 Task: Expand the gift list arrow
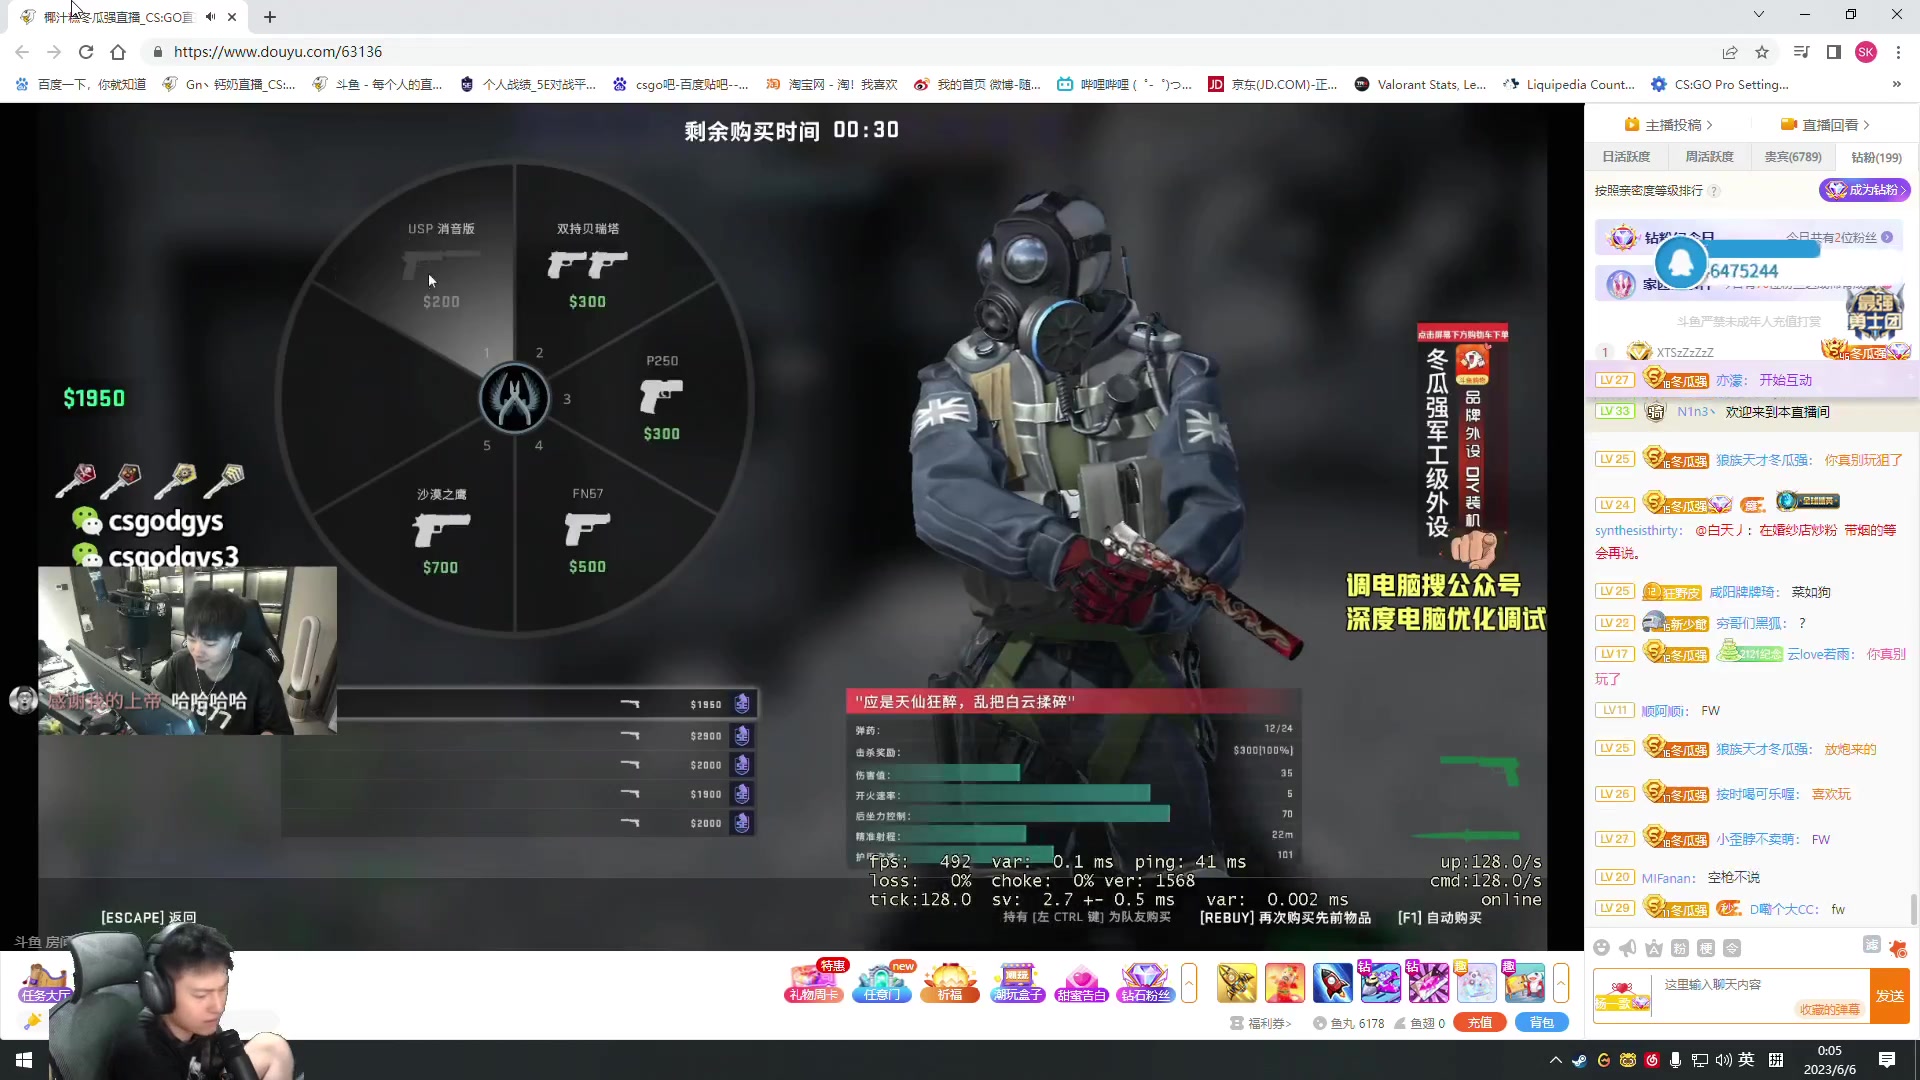click(1561, 982)
